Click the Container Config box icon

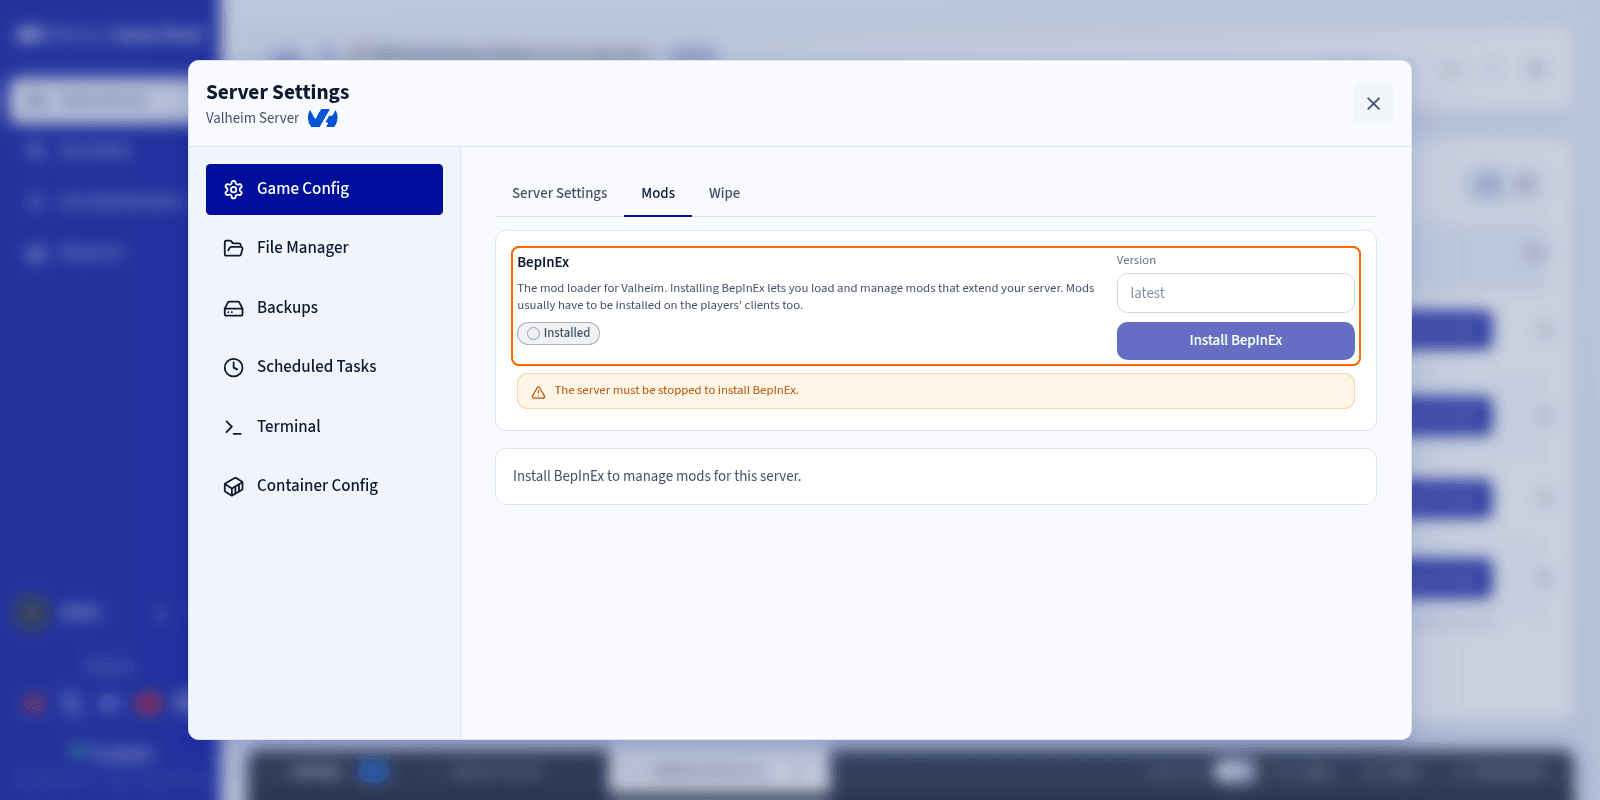233,486
